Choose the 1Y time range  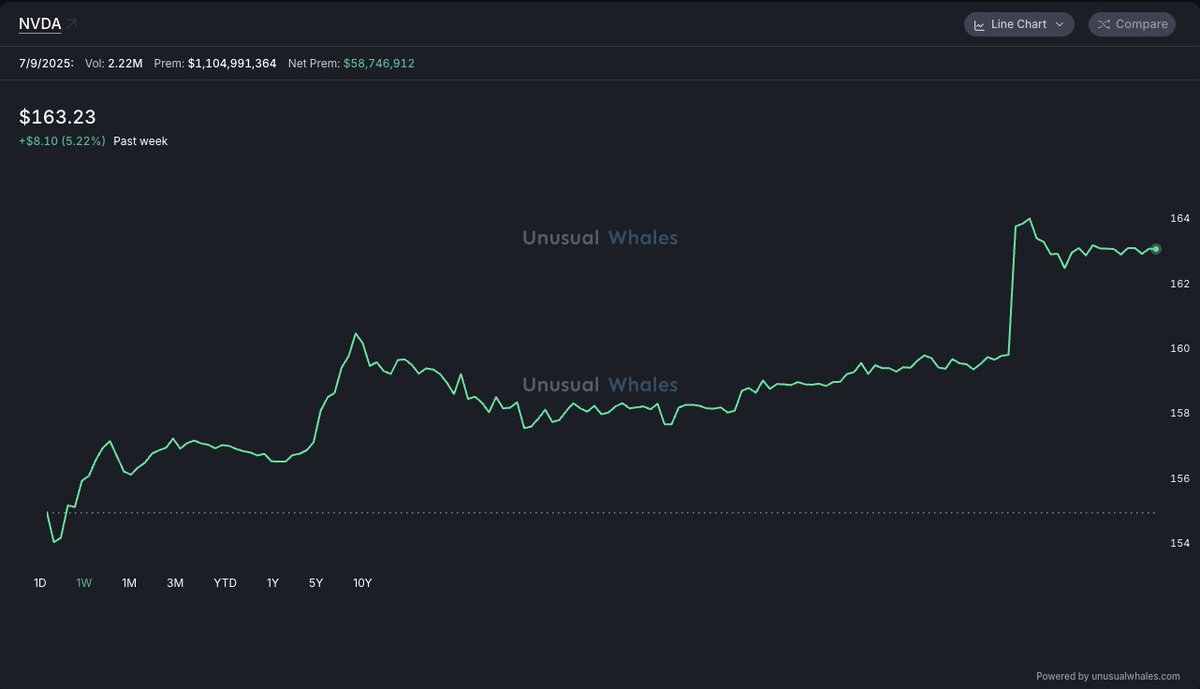[272, 583]
